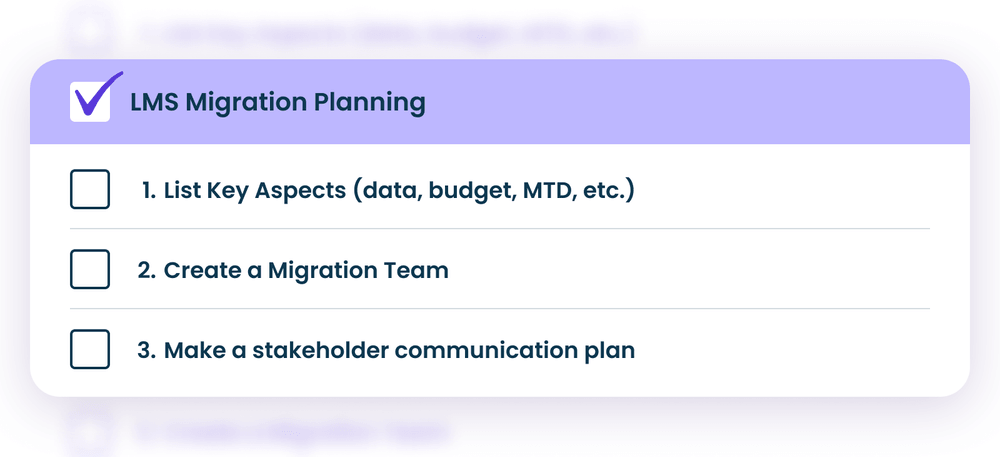Image resolution: width=1000 pixels, height=457 pixels.
Task: Click empty purple header area right of title
Action: pos(700,102)
